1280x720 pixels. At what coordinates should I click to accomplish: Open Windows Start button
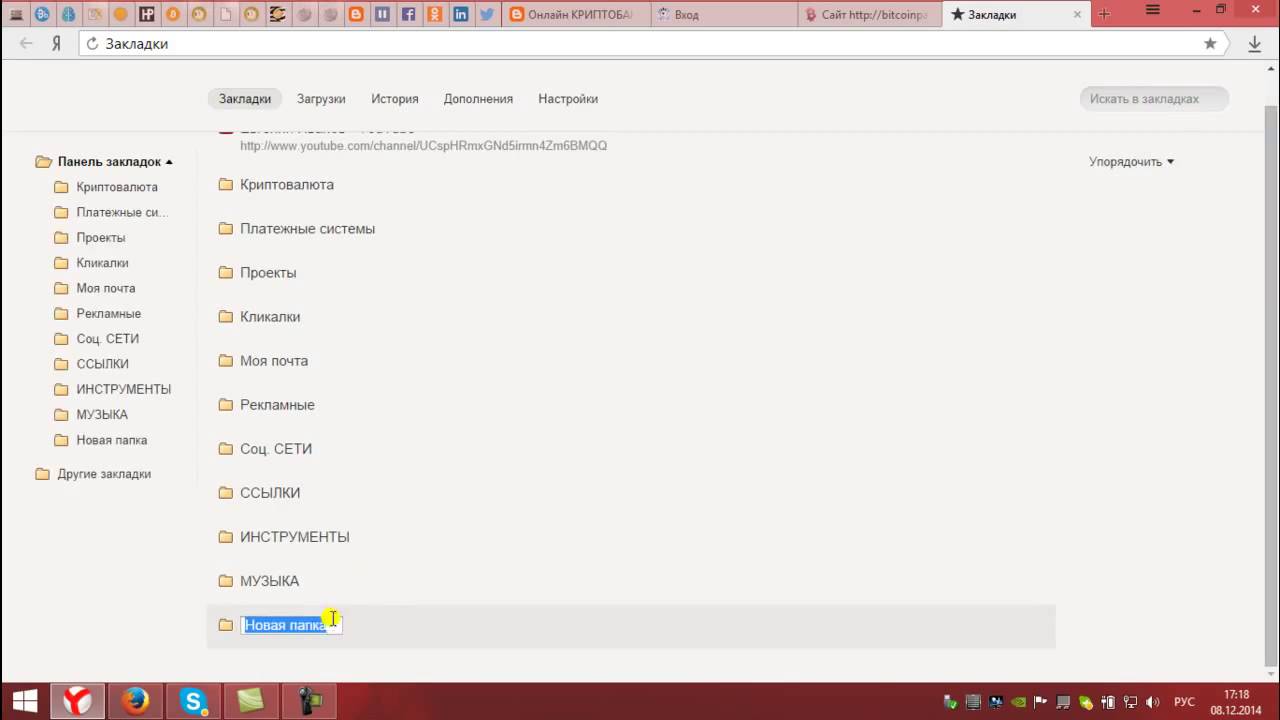[24, 701]
